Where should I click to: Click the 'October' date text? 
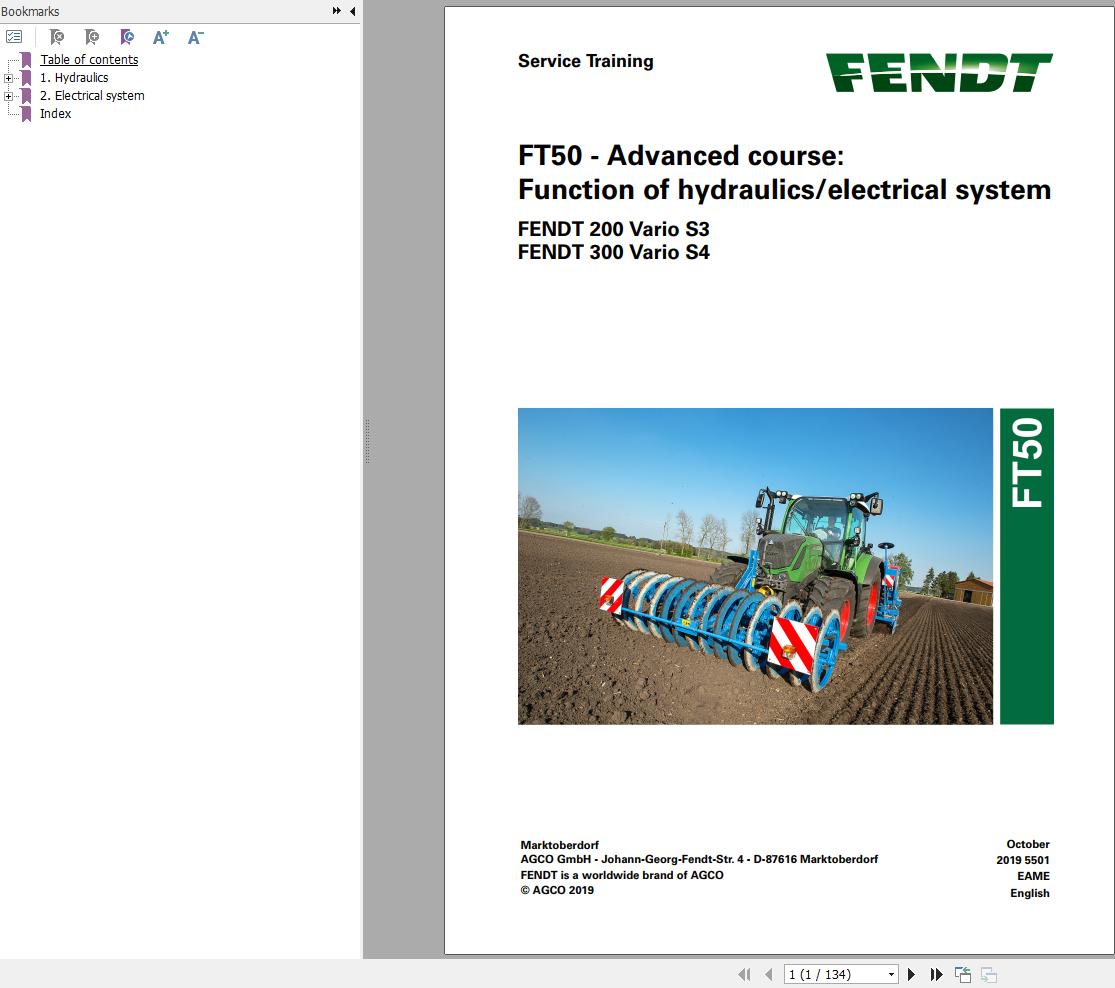click(x=1028, y=844)
